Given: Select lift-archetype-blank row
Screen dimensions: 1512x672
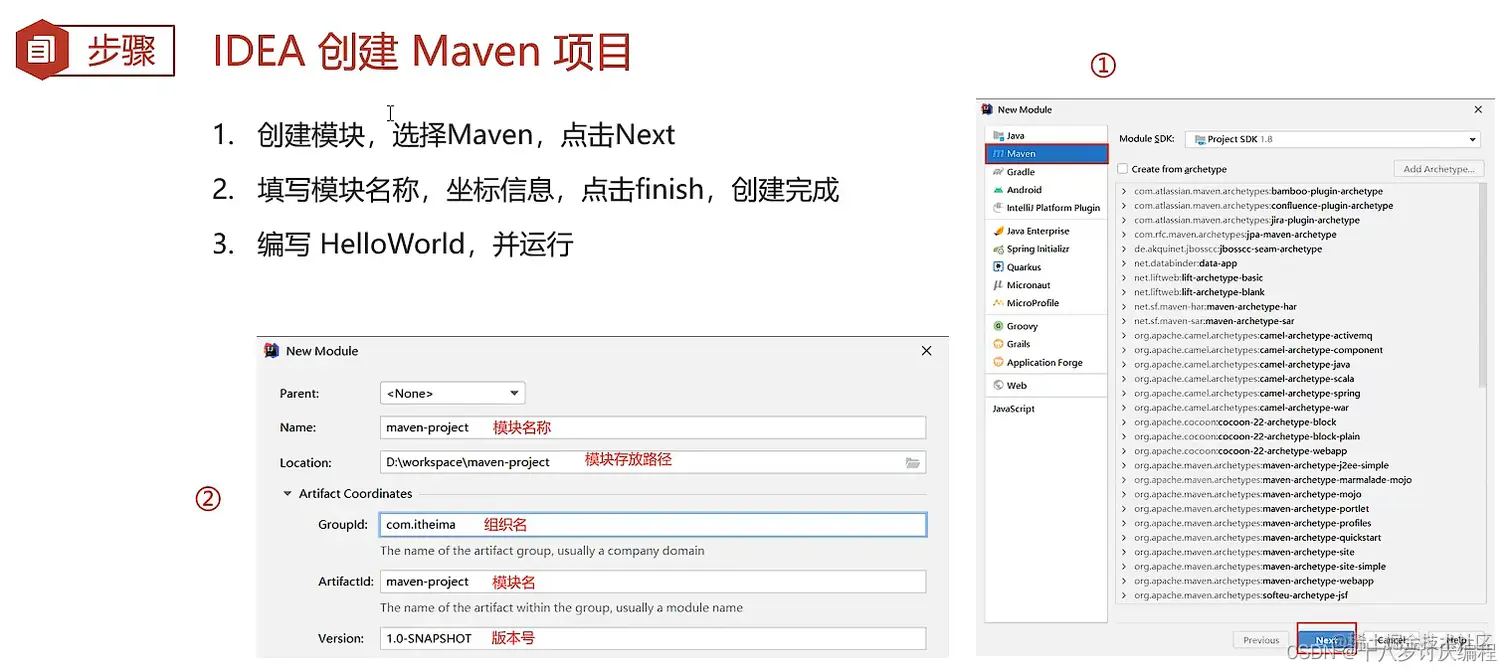Looking at the screenshot, I should [1296, 292].
